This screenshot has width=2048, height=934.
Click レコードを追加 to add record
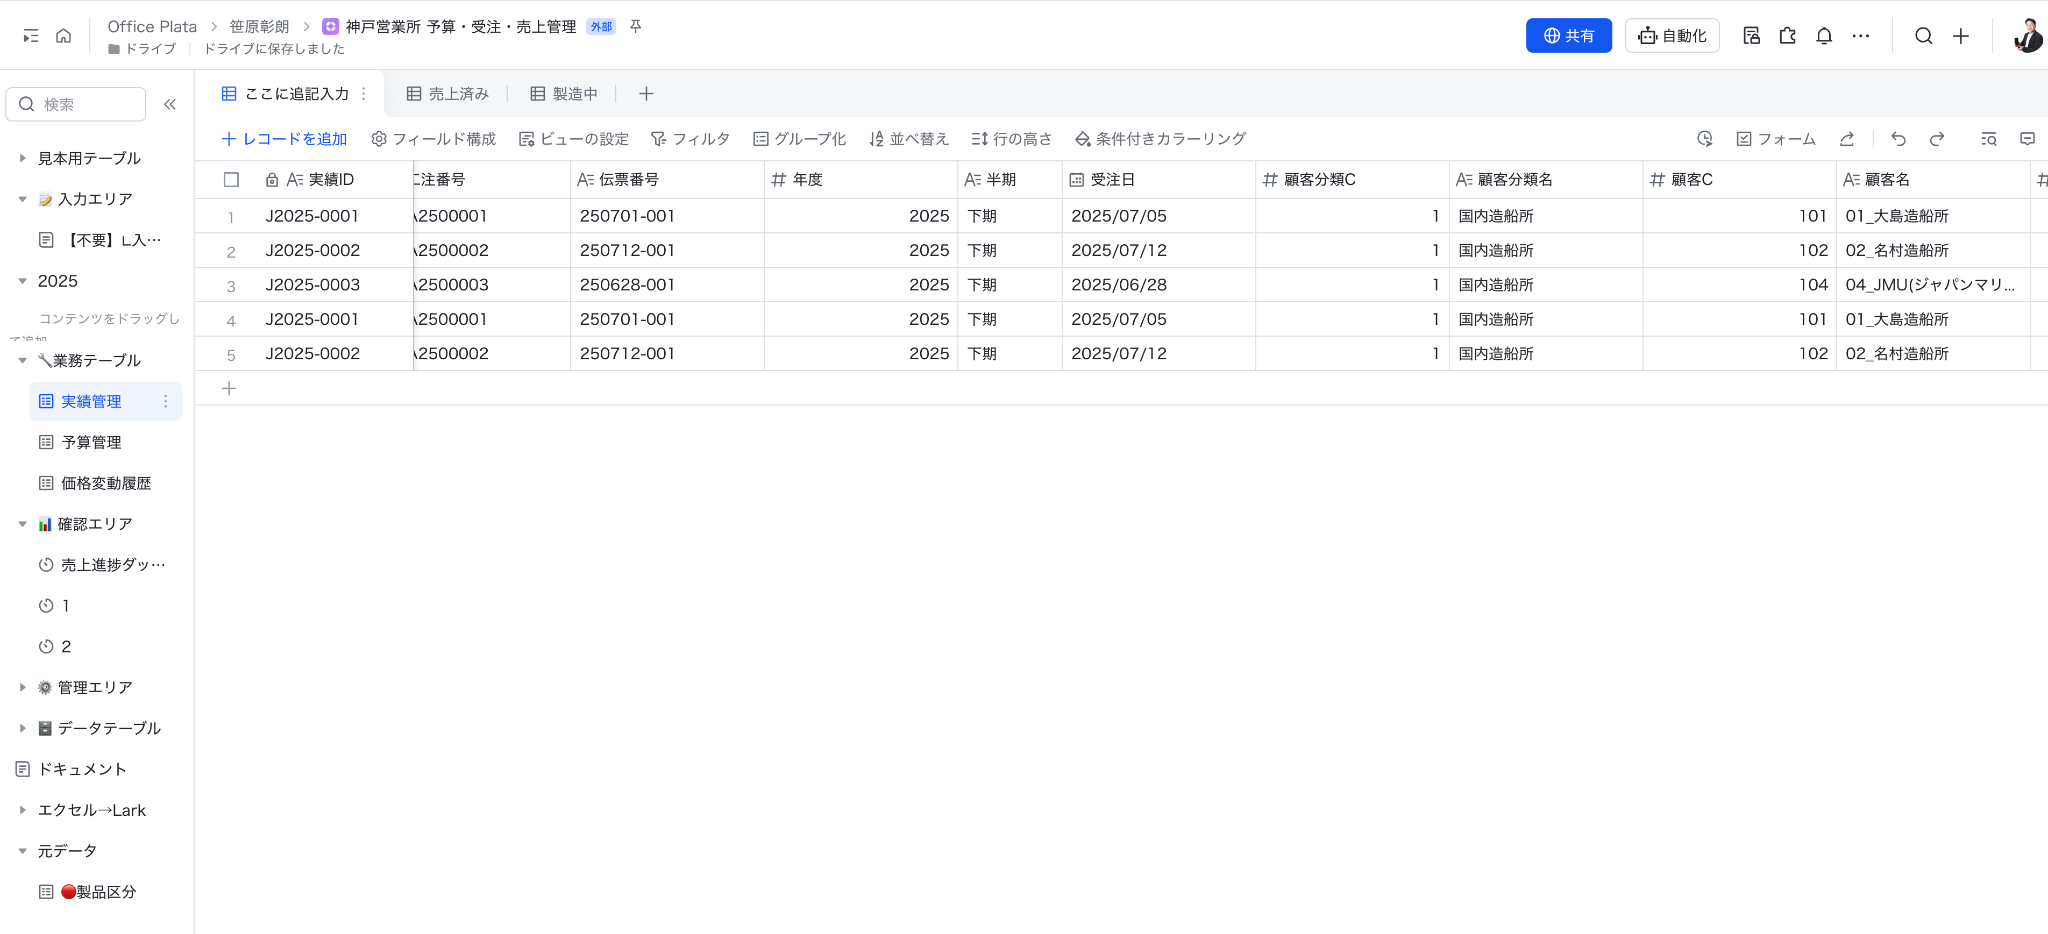[x=284, y=139]
